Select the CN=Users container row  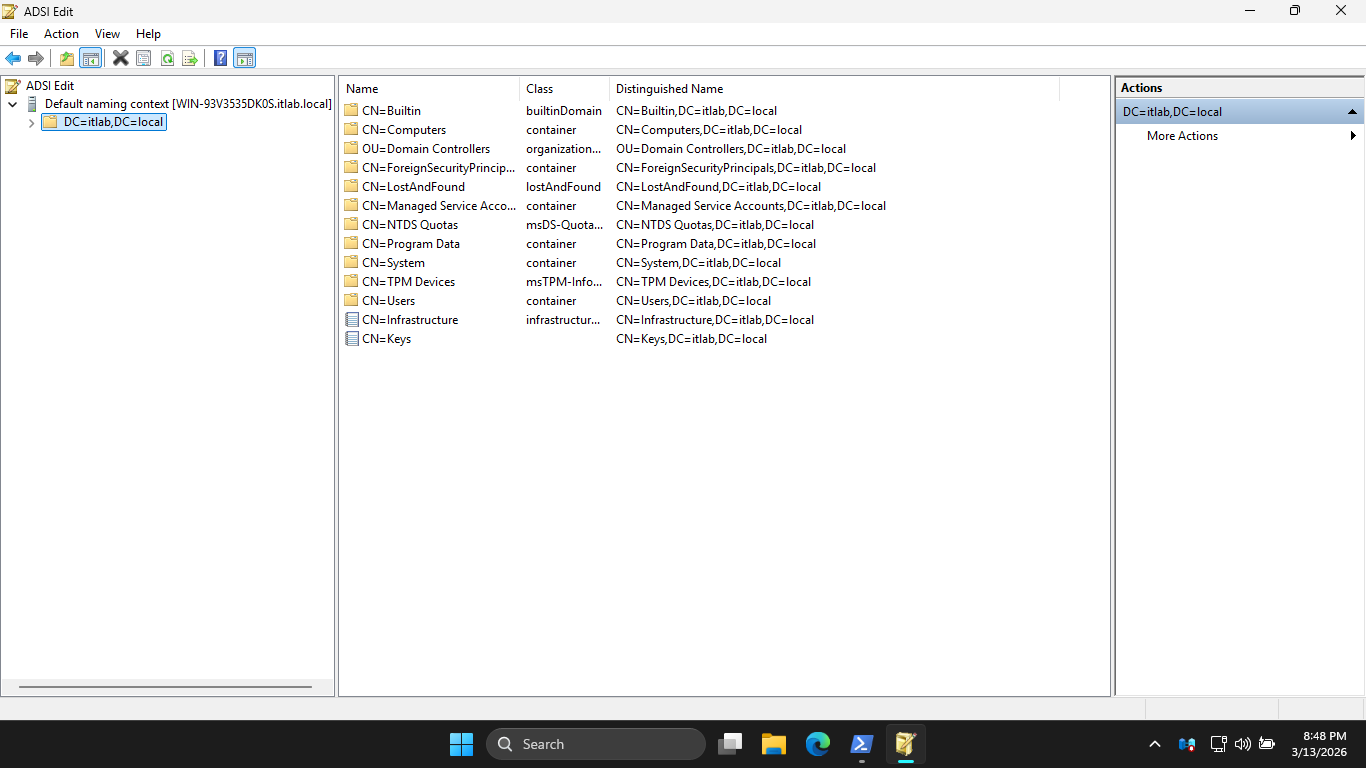[x=388, y=301]
